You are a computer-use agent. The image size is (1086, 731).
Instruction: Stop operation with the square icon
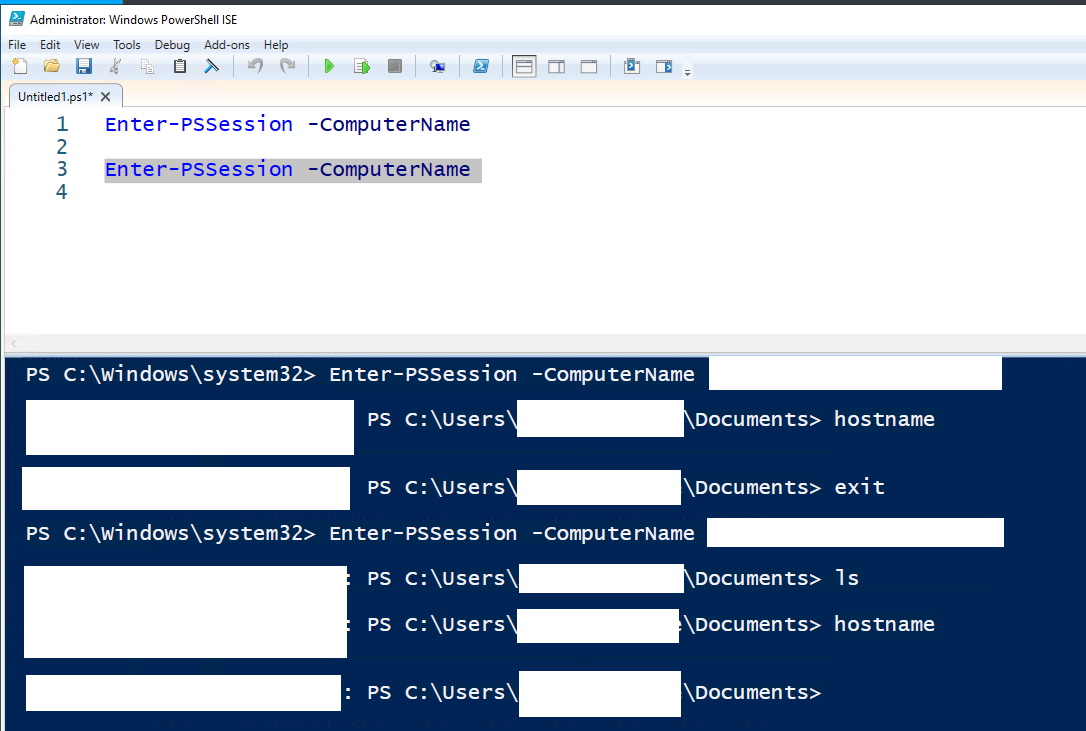(x=395, y=67)
